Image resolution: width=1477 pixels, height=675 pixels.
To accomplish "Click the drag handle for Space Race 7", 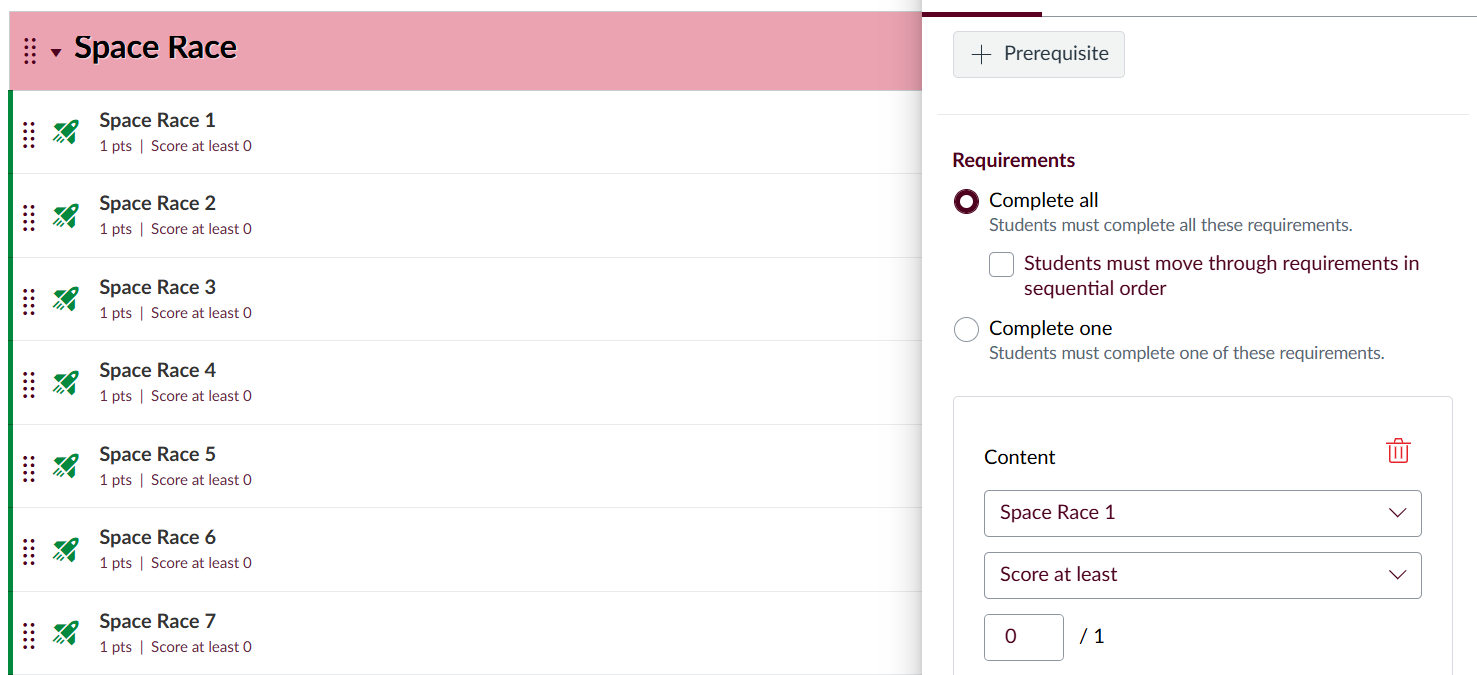I will tap(29, 634).
